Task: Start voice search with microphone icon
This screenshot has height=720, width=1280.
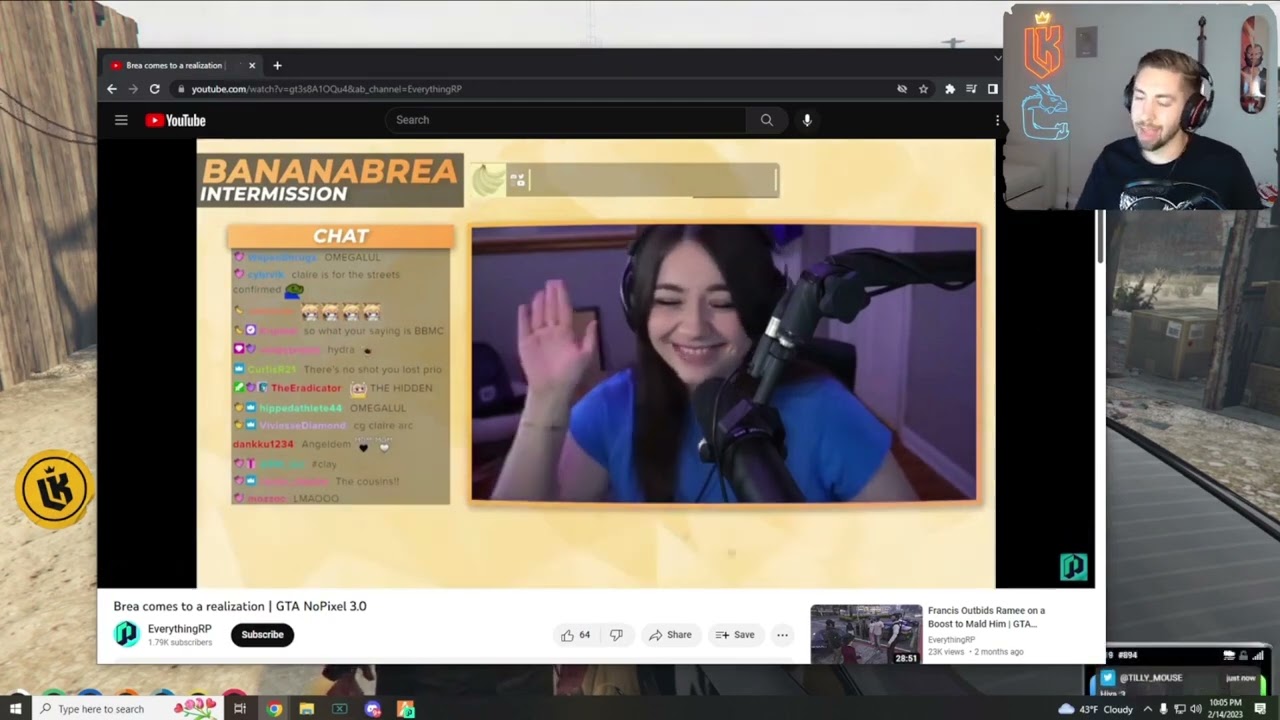Action: point(807,120)
